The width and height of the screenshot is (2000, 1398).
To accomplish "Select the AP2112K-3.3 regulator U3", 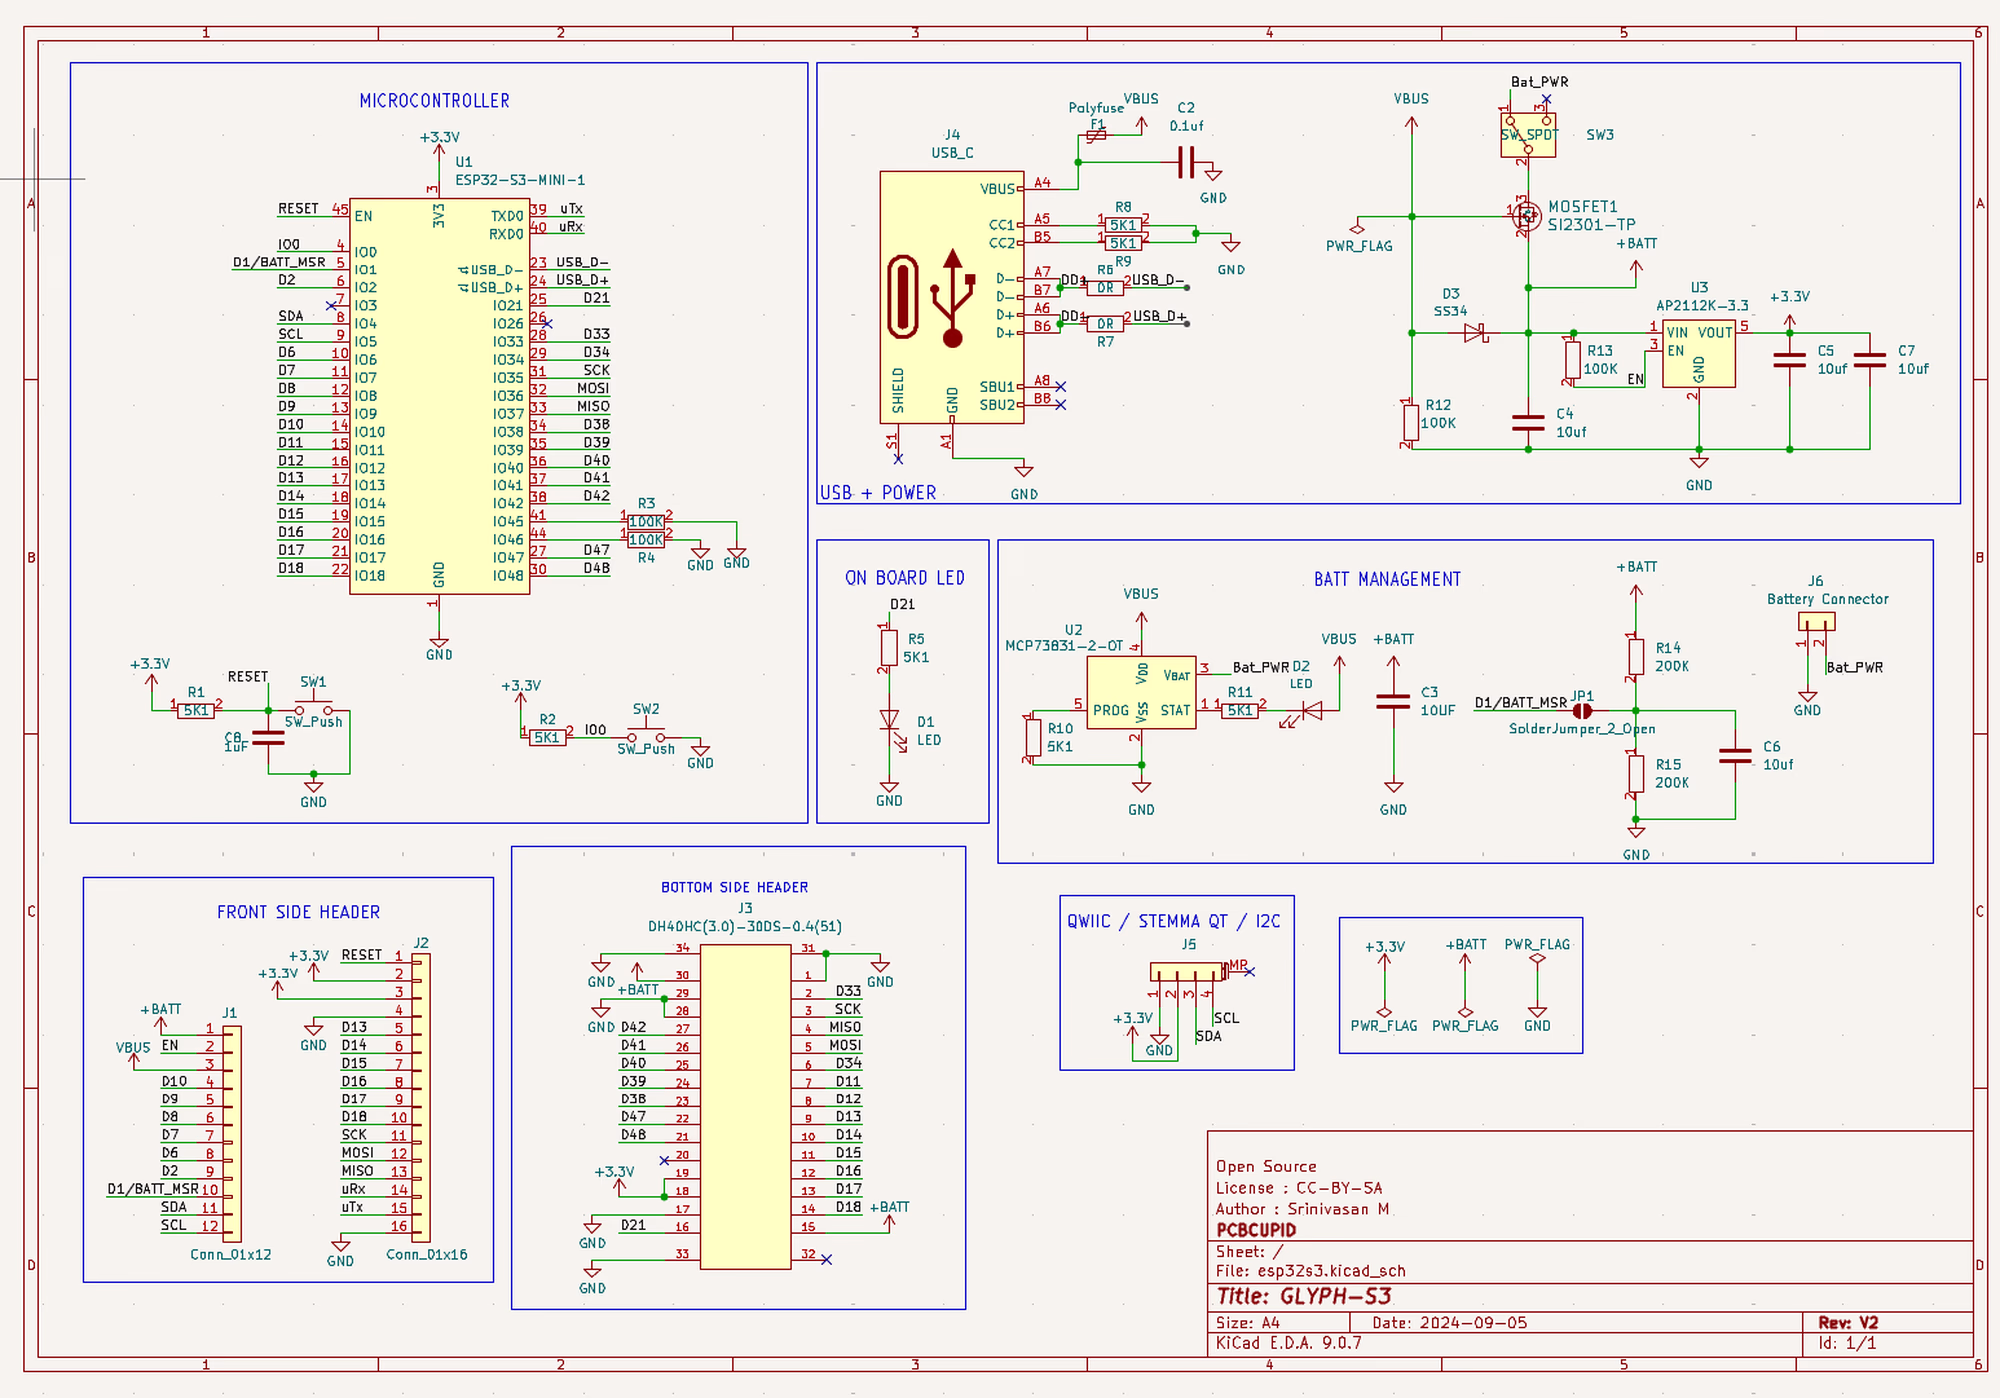I will click(x=1698, y=354).
